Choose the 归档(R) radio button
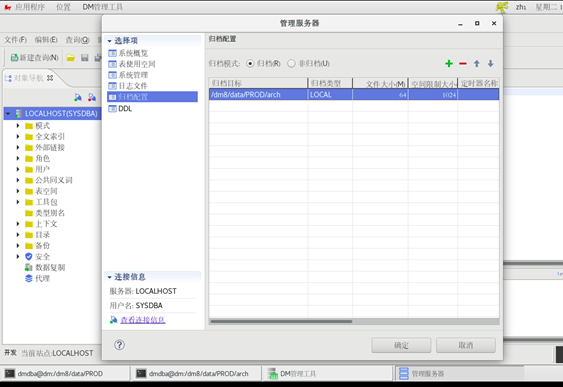Viewport: 563px width, 387px height. tap(250, 64)
